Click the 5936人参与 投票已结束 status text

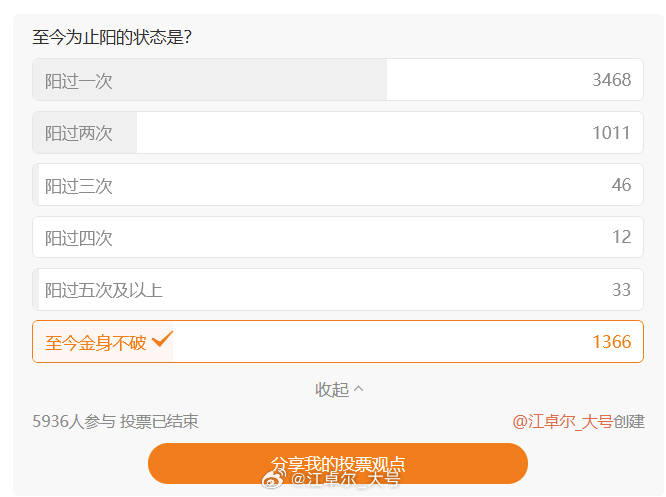click(x=115, y=421)
